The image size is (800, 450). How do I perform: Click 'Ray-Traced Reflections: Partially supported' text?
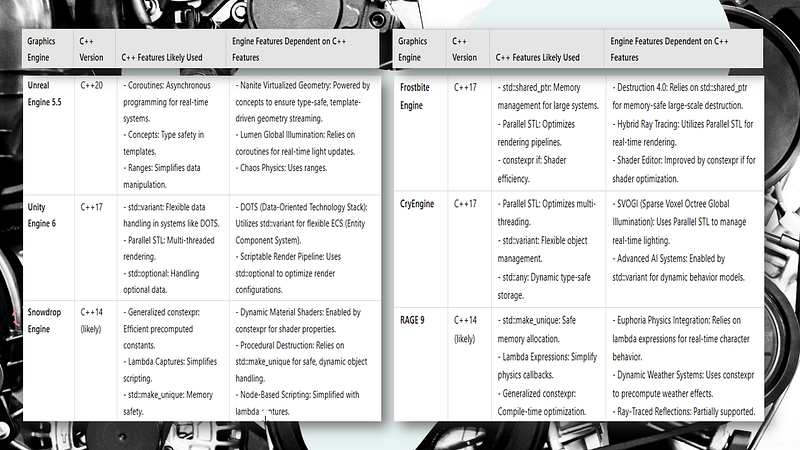(x=686, y=411)
